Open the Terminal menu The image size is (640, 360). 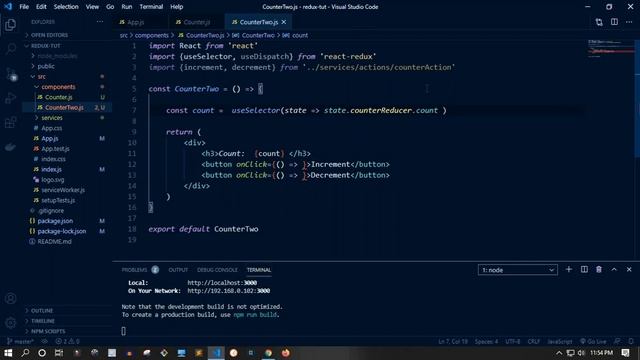pyautogui.click(x=151, y=7)
